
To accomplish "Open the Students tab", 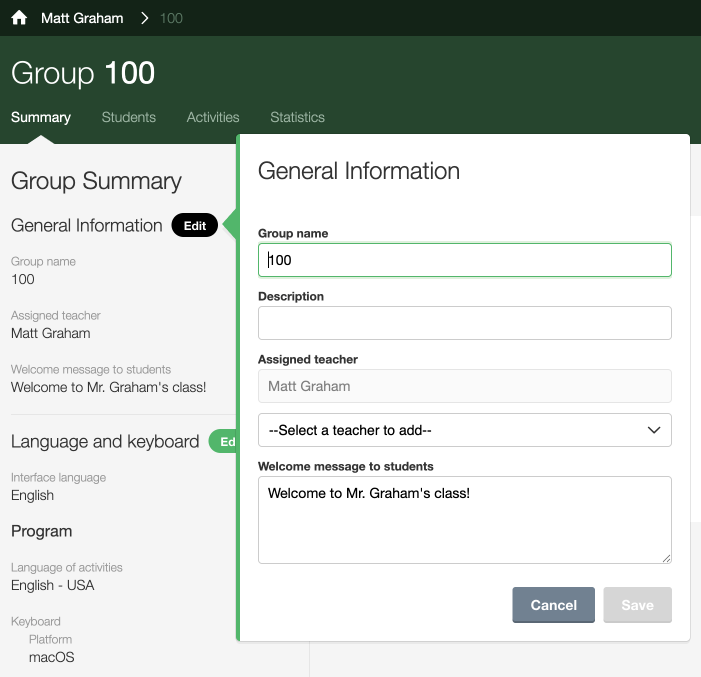I will point(128,117).
